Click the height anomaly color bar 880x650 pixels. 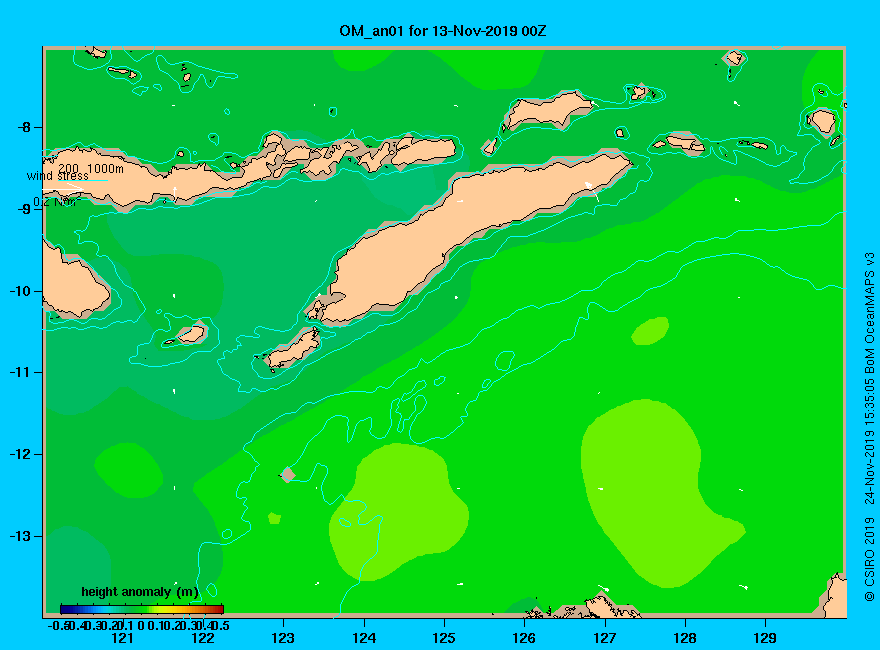click(142, 609)
